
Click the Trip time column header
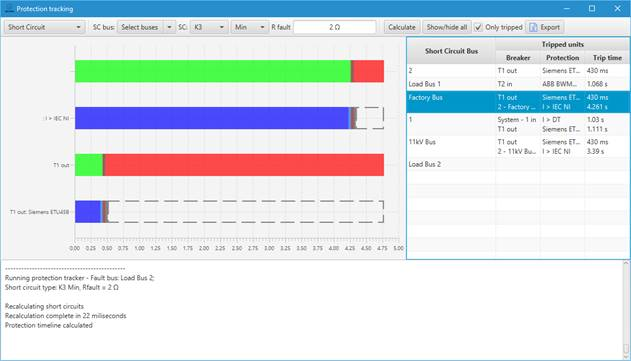pos(607,58)
